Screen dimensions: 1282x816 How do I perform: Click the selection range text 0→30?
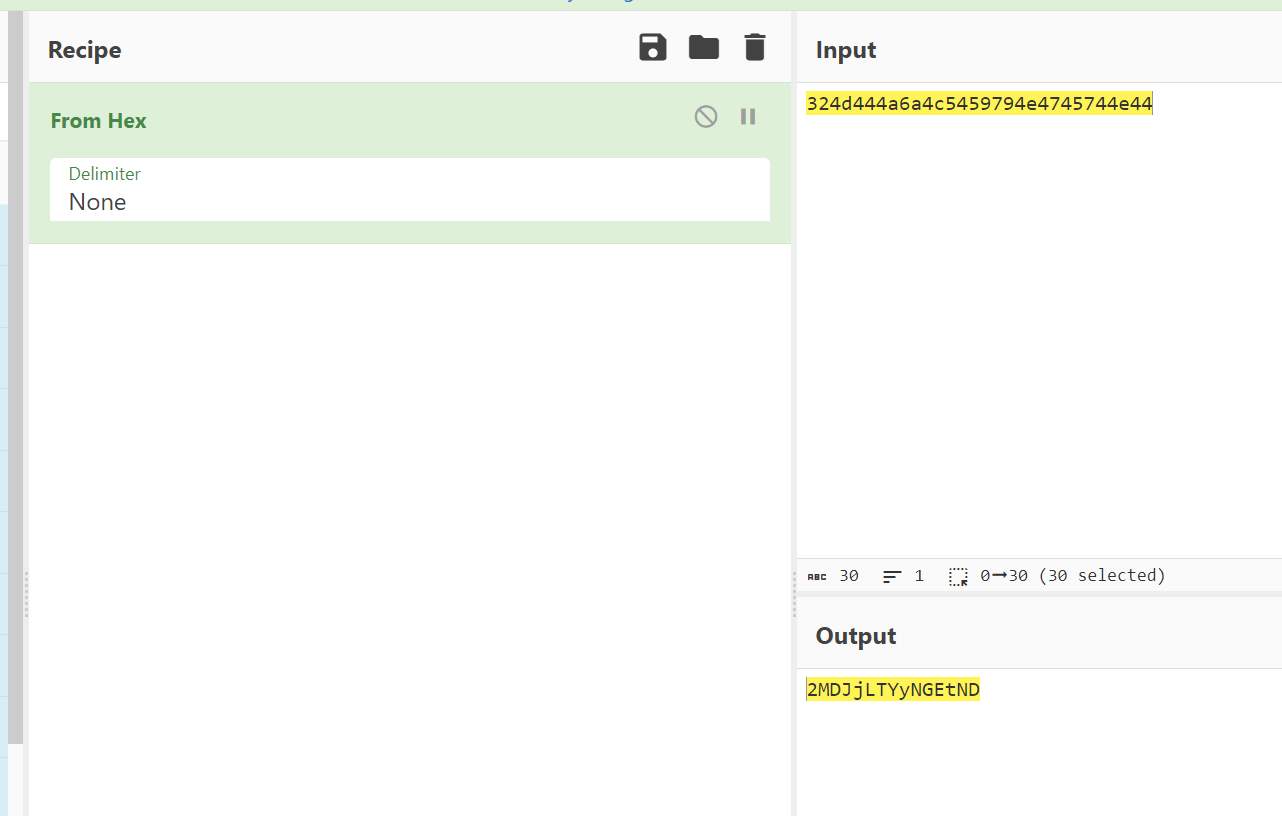(x=1004, y=576)
